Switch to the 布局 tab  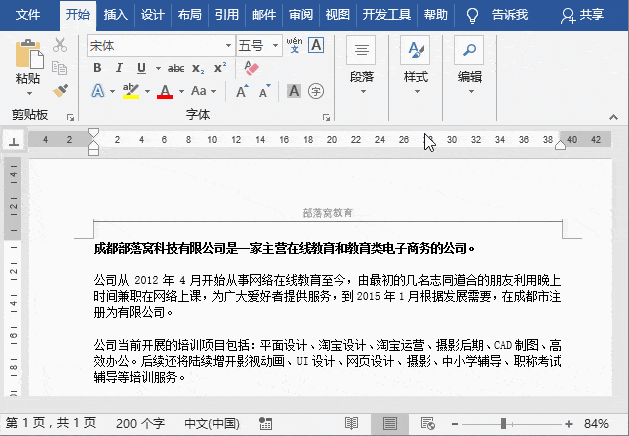[x=189, y=15]
